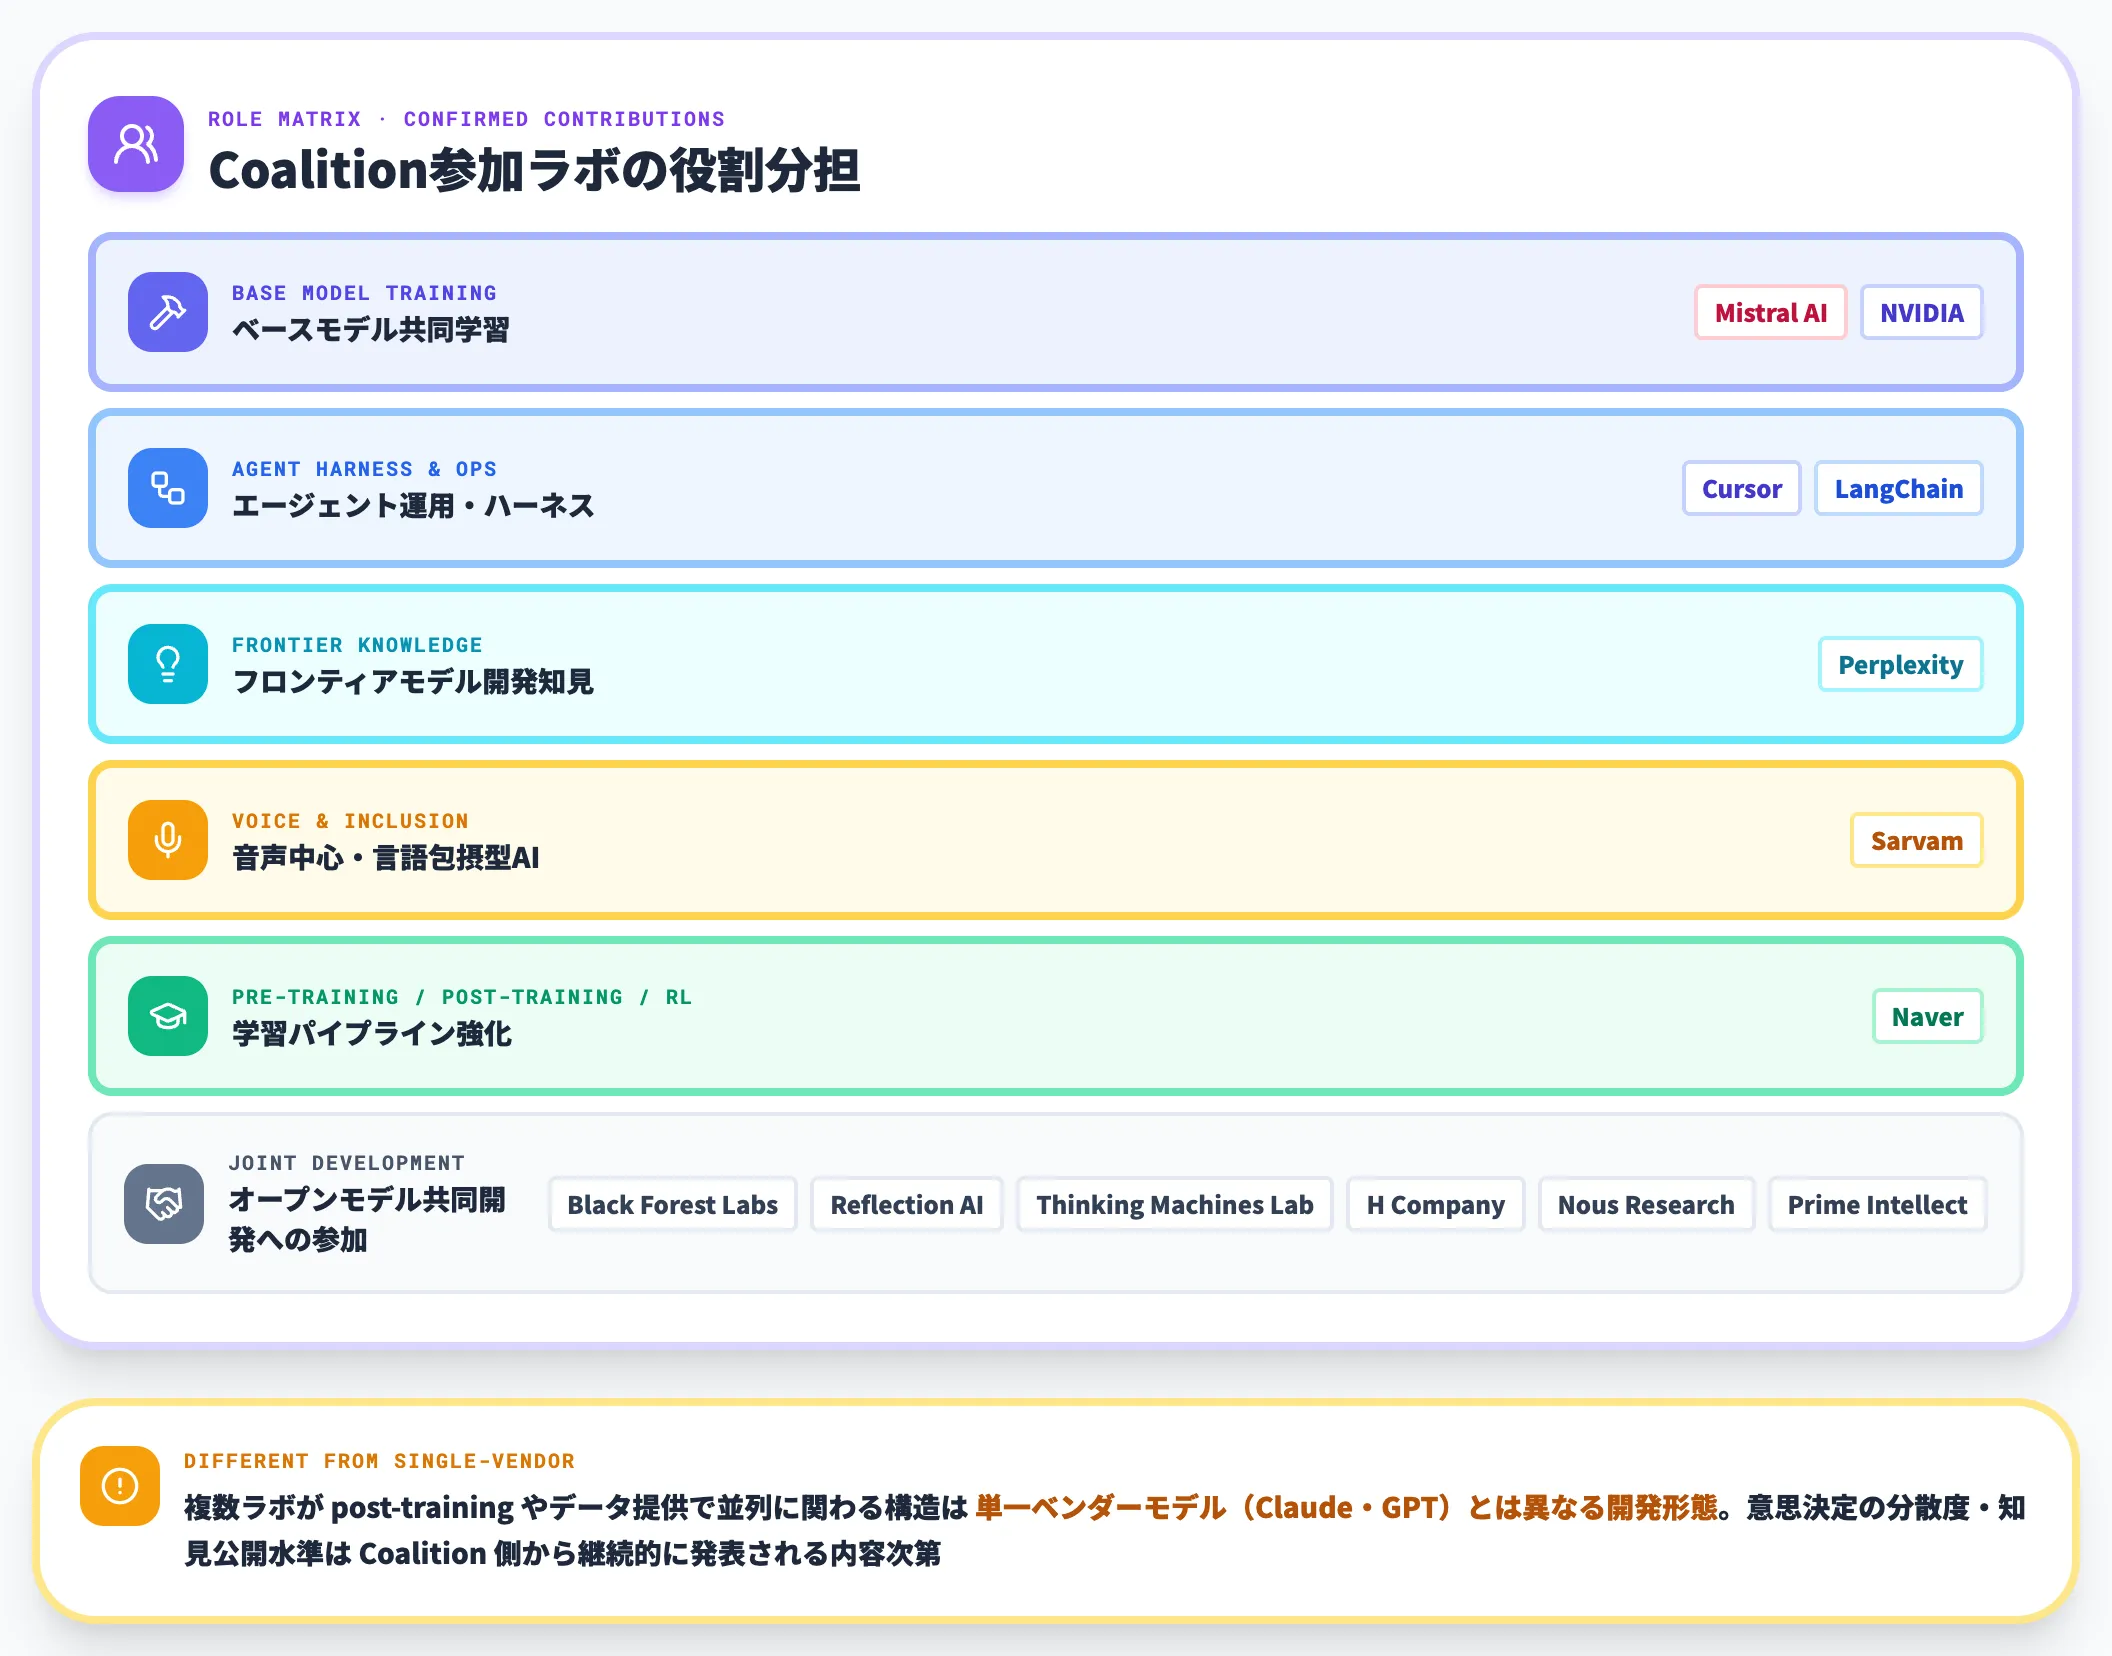Click the lightbulb icon for Frontier Knowledge
This screenshot has width=2112, height=1656.
pos(168,664)
